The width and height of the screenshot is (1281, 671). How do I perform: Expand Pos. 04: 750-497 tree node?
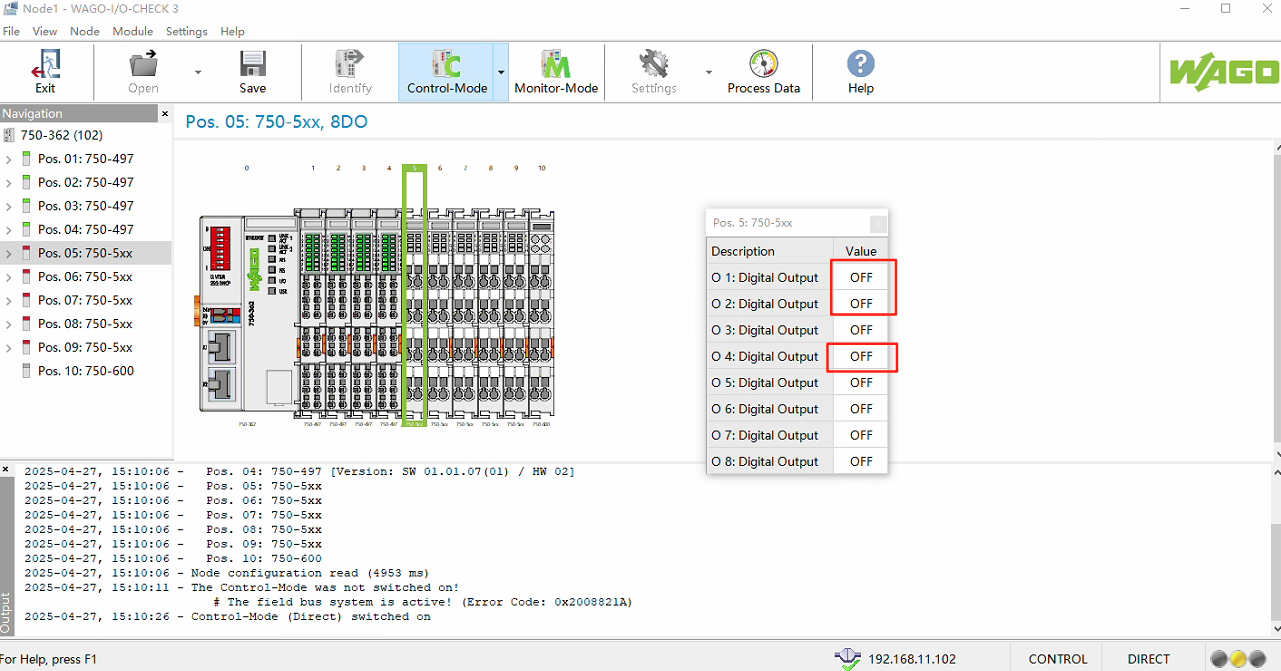point(9,230)
